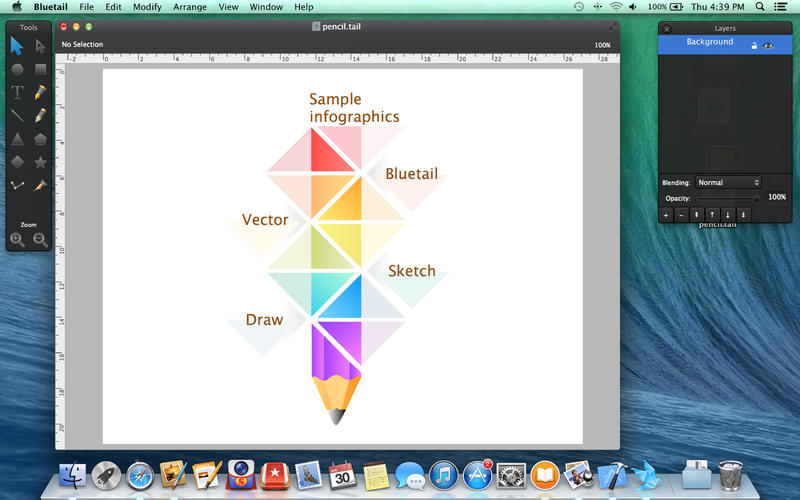Select the straight line tool
The image size is (800, 500).
pyautogui.click(x=17, y=116)
